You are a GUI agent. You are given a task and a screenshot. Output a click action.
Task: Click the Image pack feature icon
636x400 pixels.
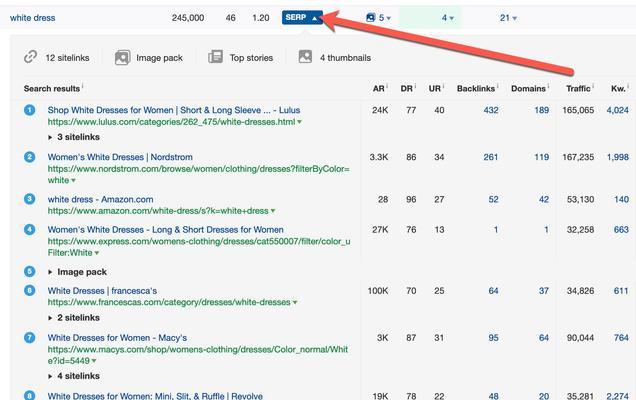click(x=122, y=58)
